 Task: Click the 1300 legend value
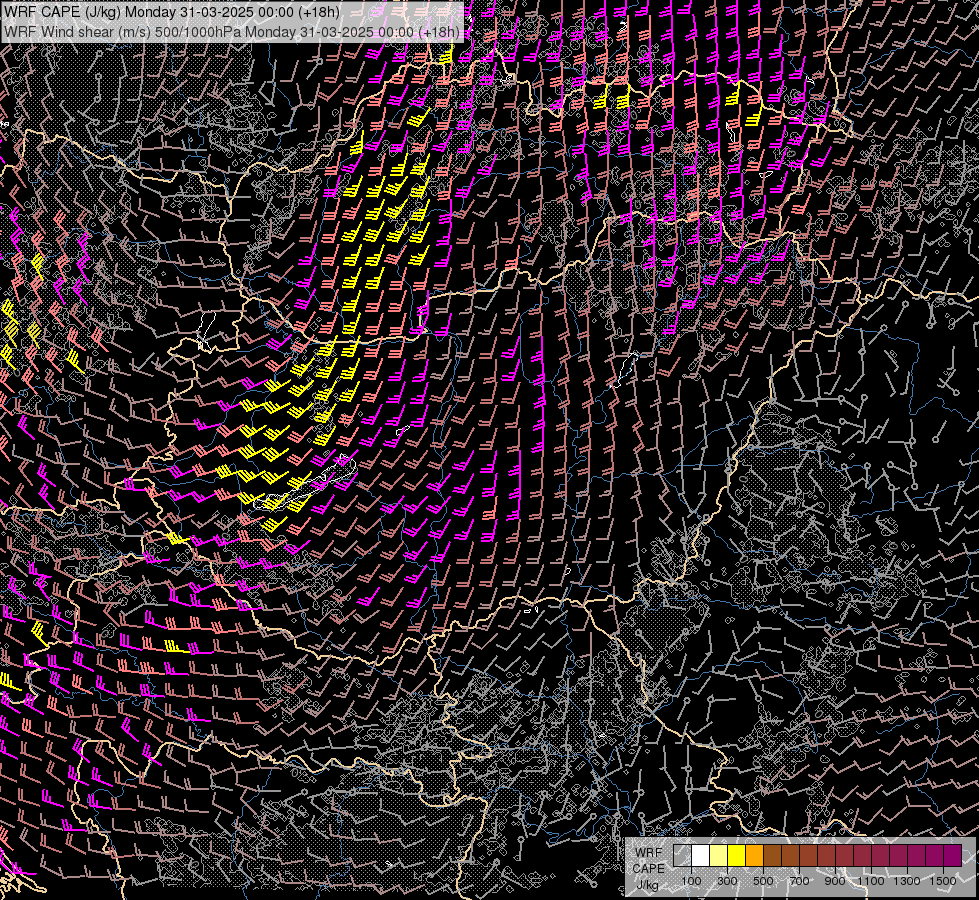coord(907,881)
